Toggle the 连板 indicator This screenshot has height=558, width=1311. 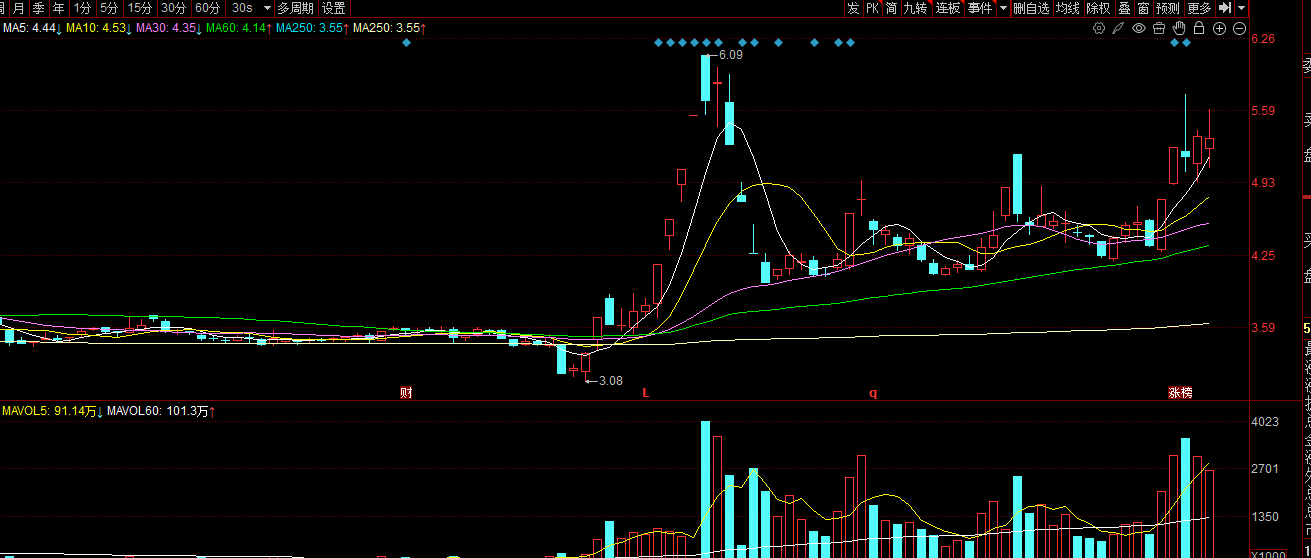(x=948, y=8)
